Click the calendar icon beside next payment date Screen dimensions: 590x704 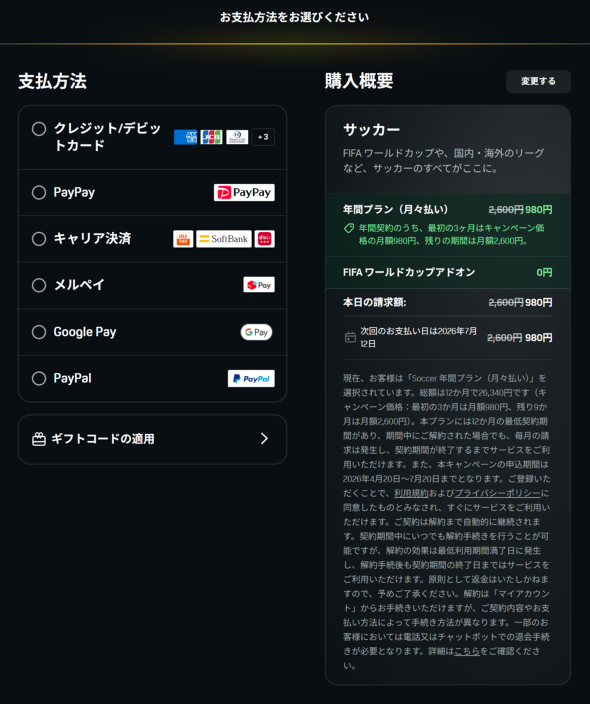[x=350, y=337]
